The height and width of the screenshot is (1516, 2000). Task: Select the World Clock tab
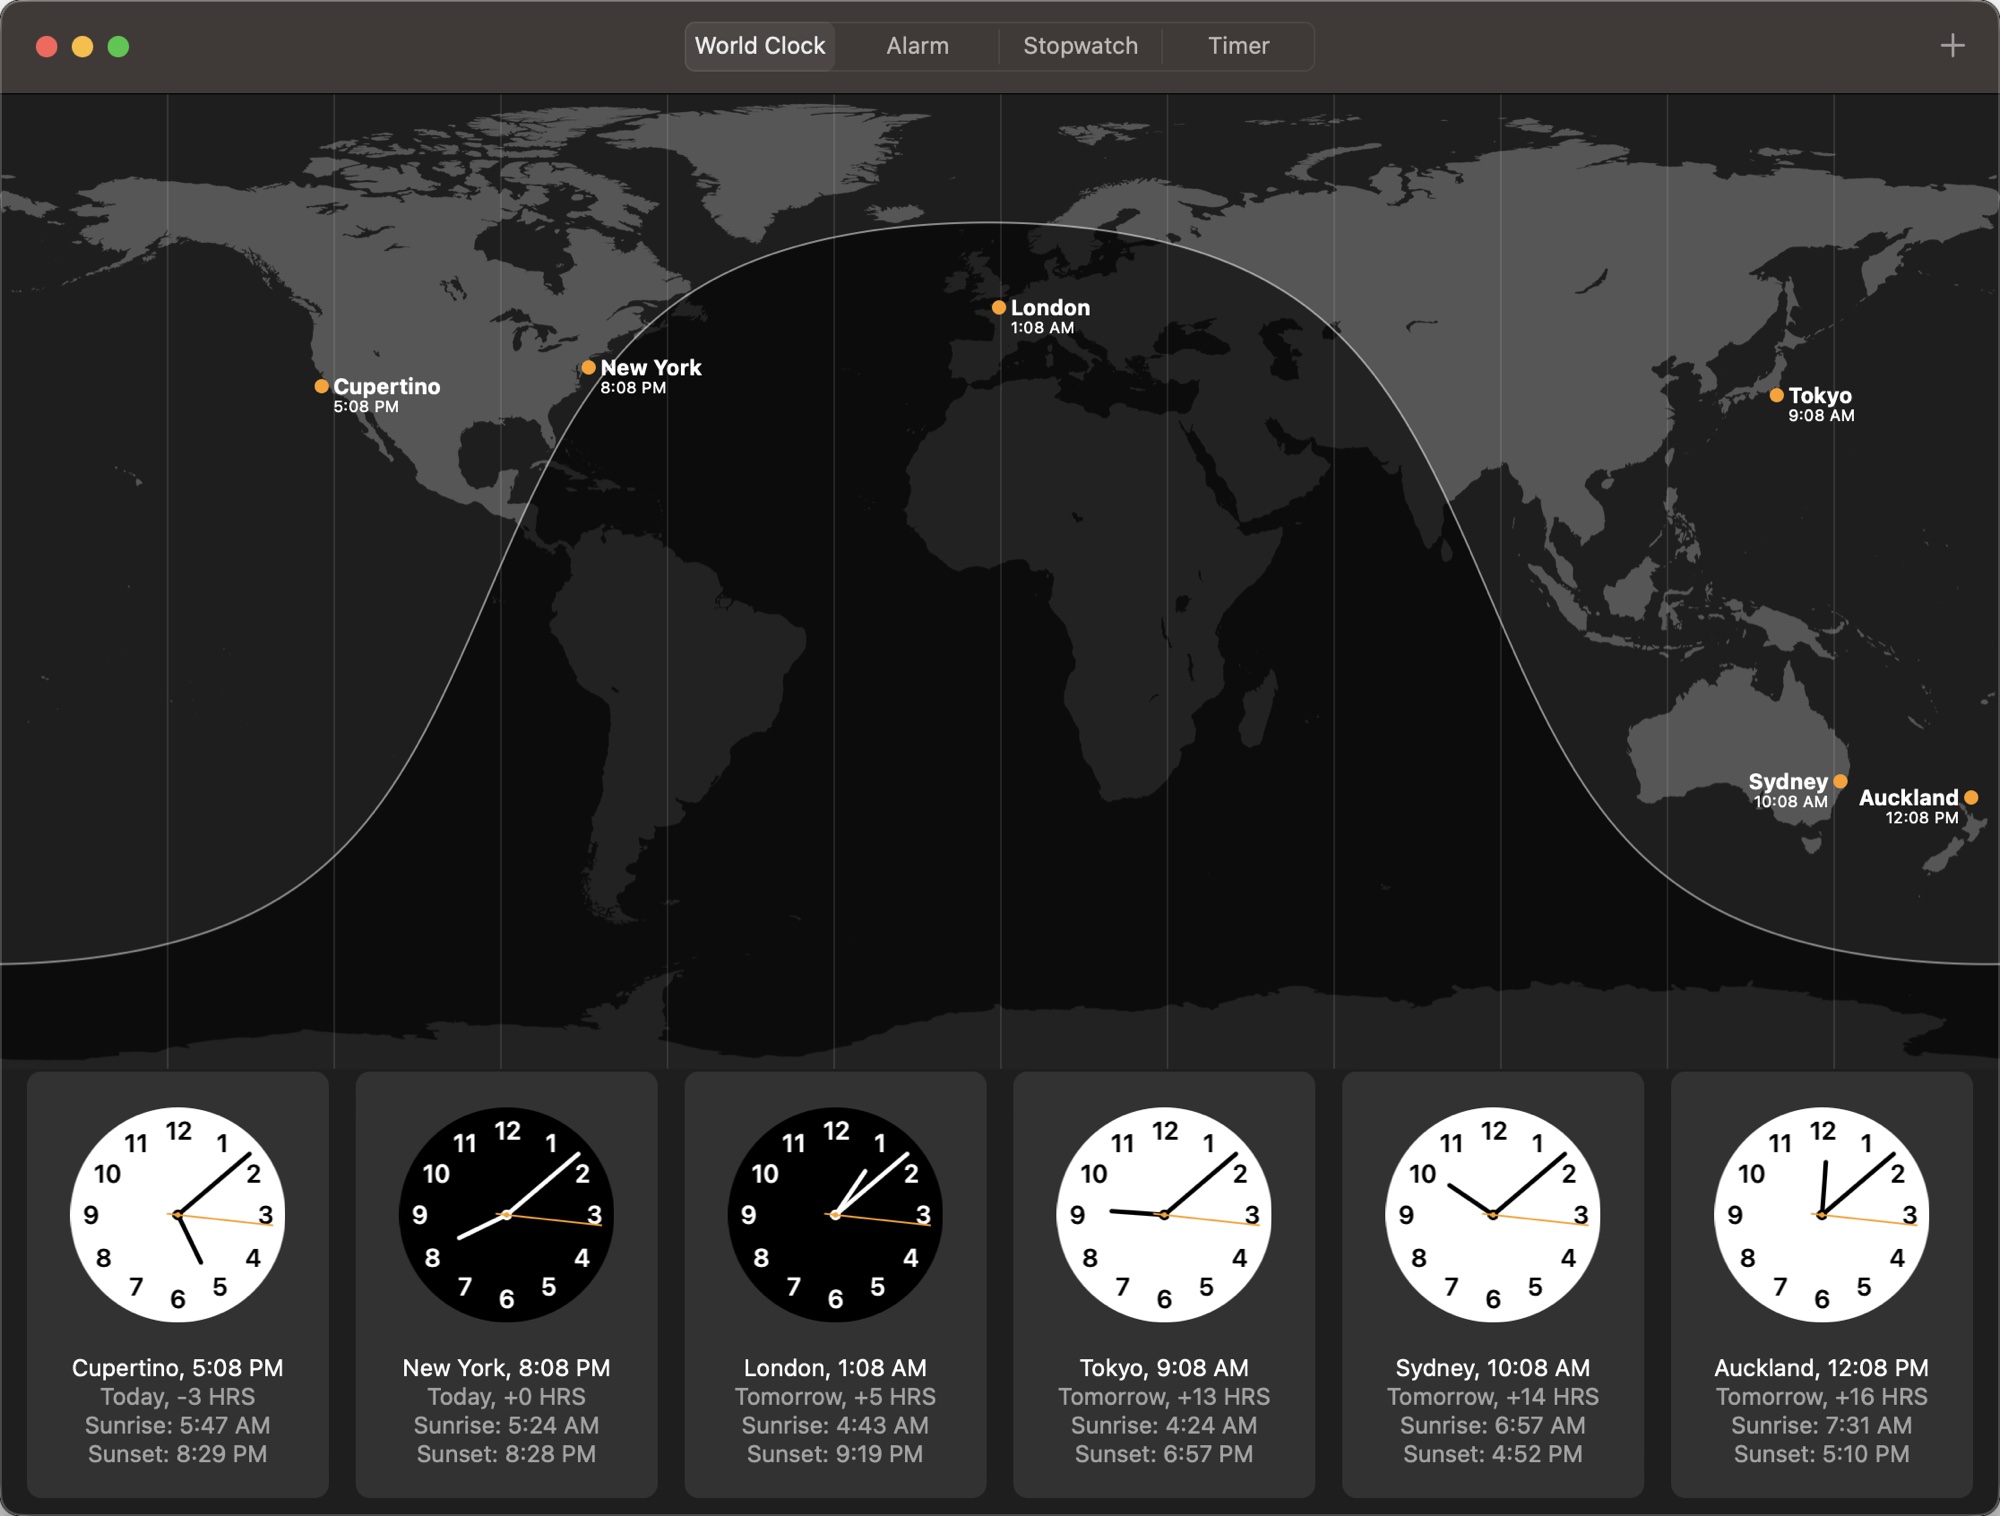[x=760, y=46]
